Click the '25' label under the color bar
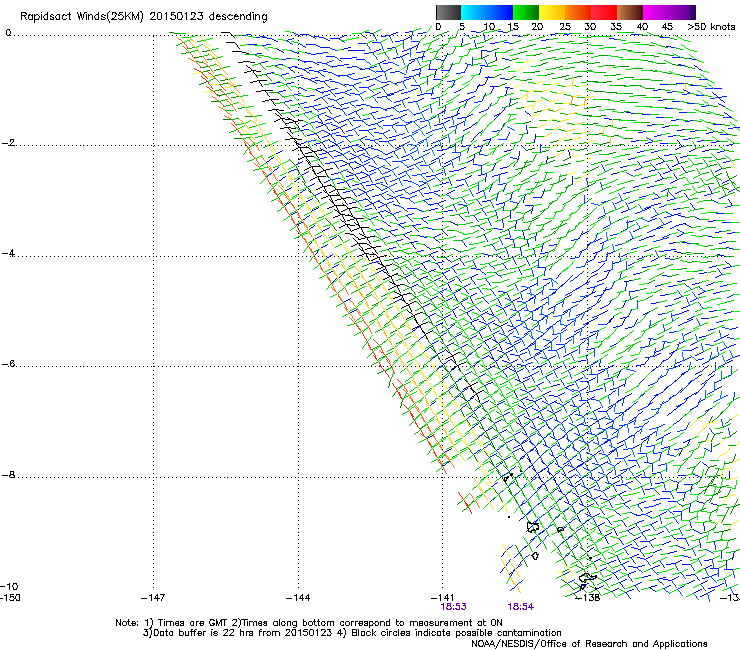 pos(565,27)
